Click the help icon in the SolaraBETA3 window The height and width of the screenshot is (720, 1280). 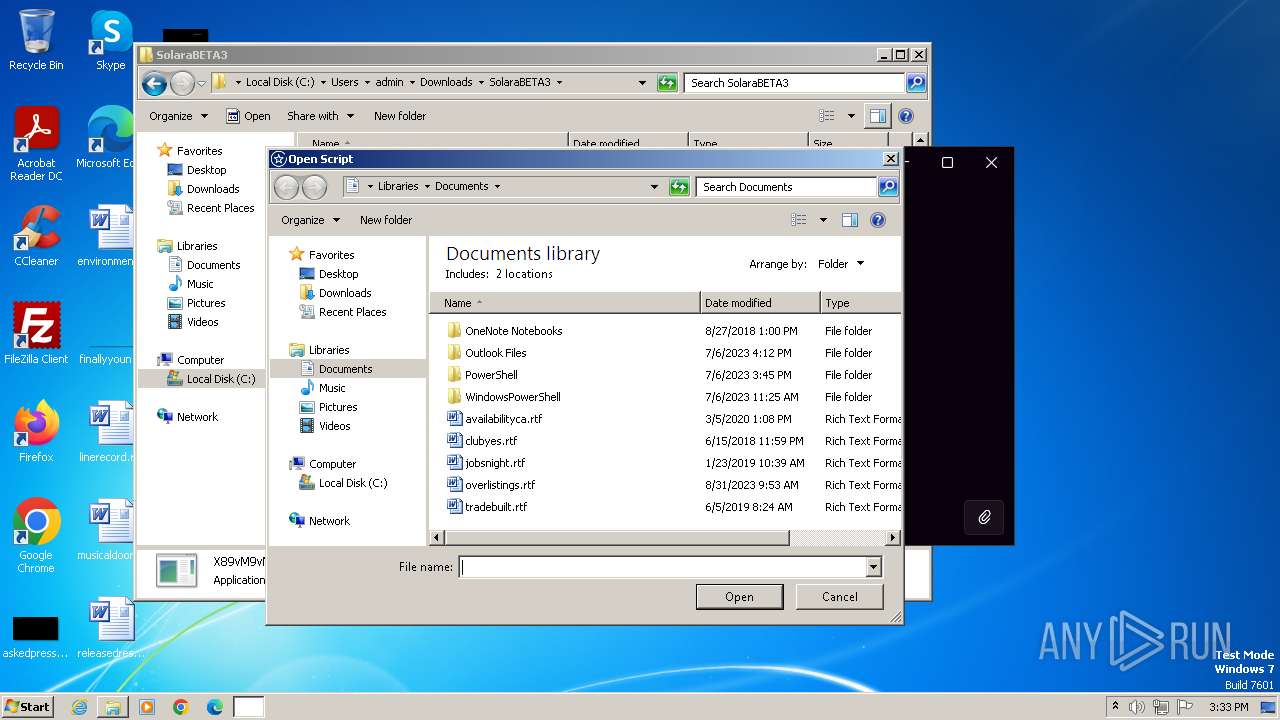(x=906, y=116)
